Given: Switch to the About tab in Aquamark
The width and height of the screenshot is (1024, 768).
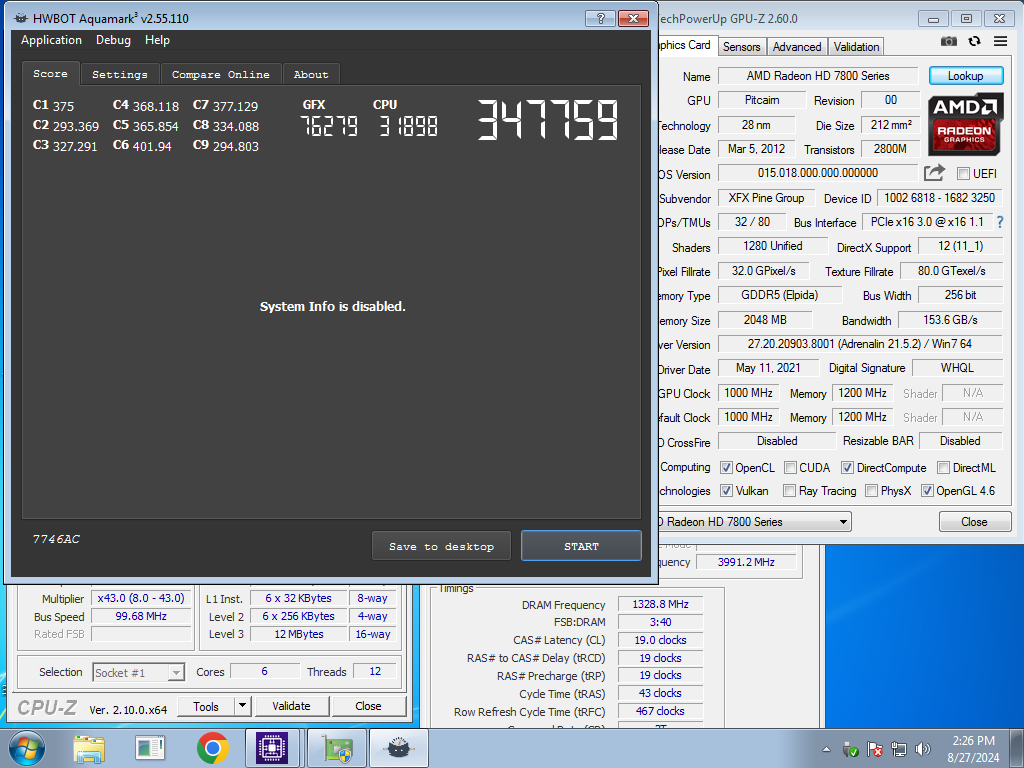Looking at the screenshot, I should pyautogui.click(x=311, y=74).
